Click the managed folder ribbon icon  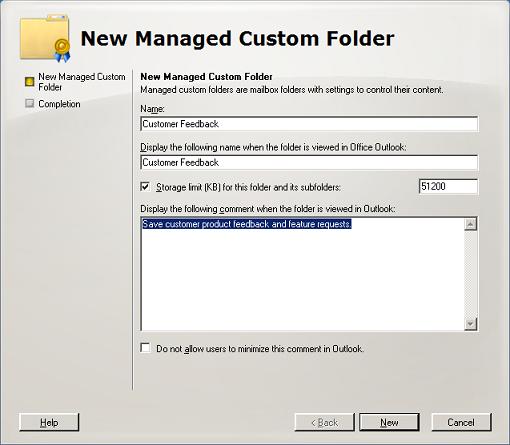click(x=45, y=38)
